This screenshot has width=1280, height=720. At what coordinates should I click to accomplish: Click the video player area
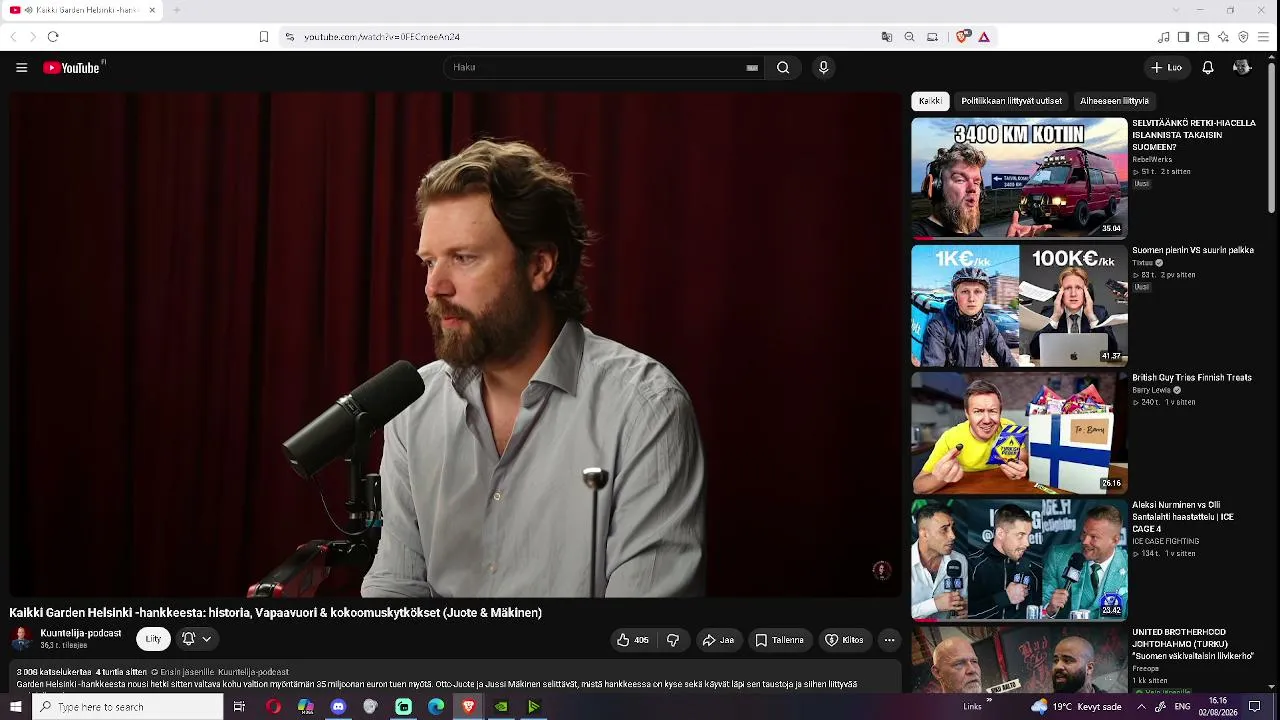pos(455,345)
